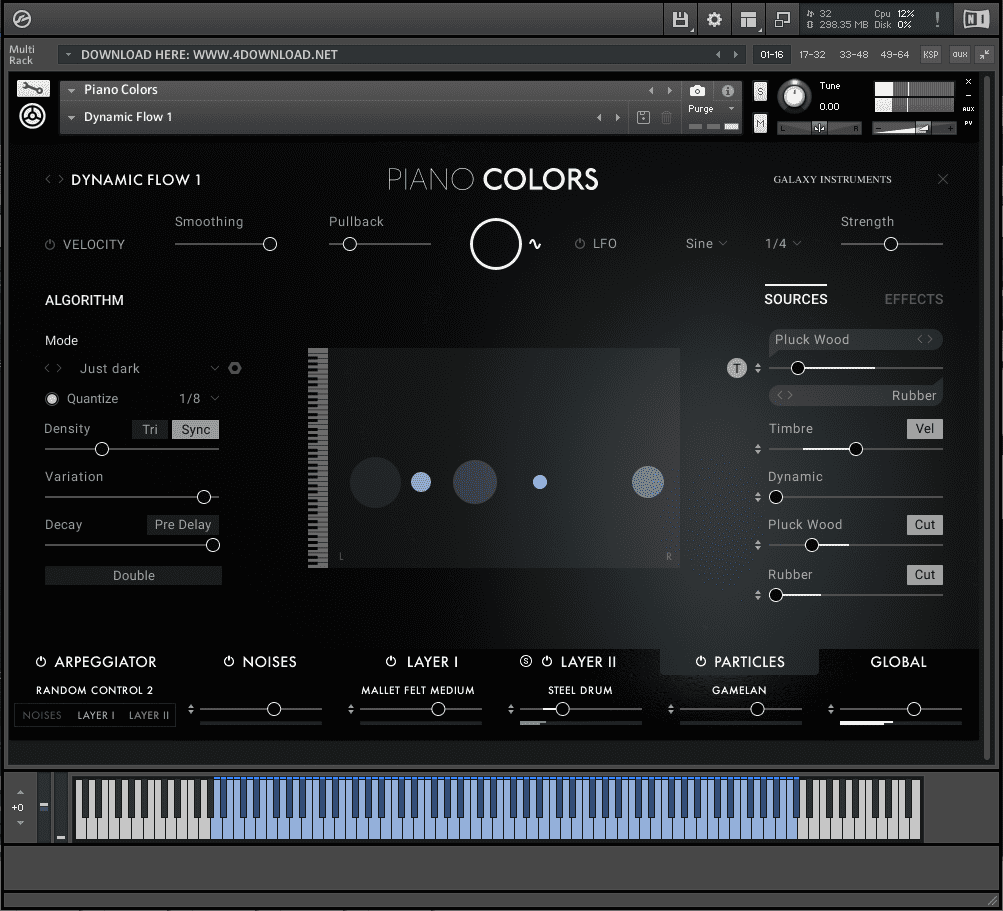The width and height of the screenshot is (1003, 911).
Task: Click the Double button
Action: coord(134,575)
